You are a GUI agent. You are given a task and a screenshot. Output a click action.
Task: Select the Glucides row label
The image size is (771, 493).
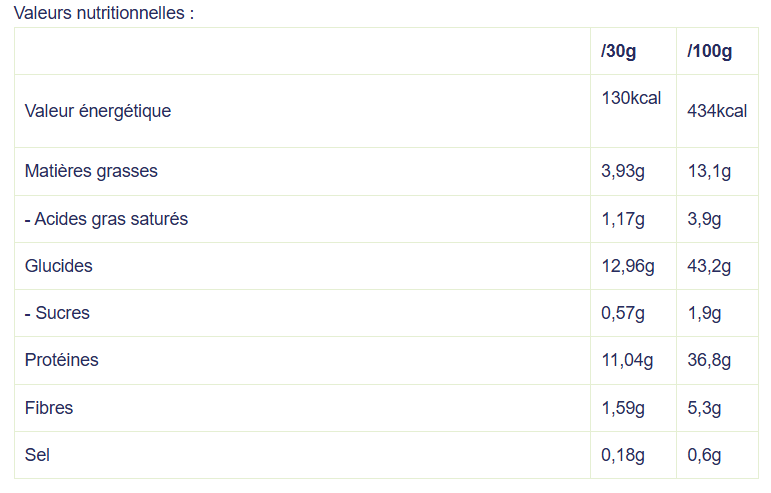59,266
